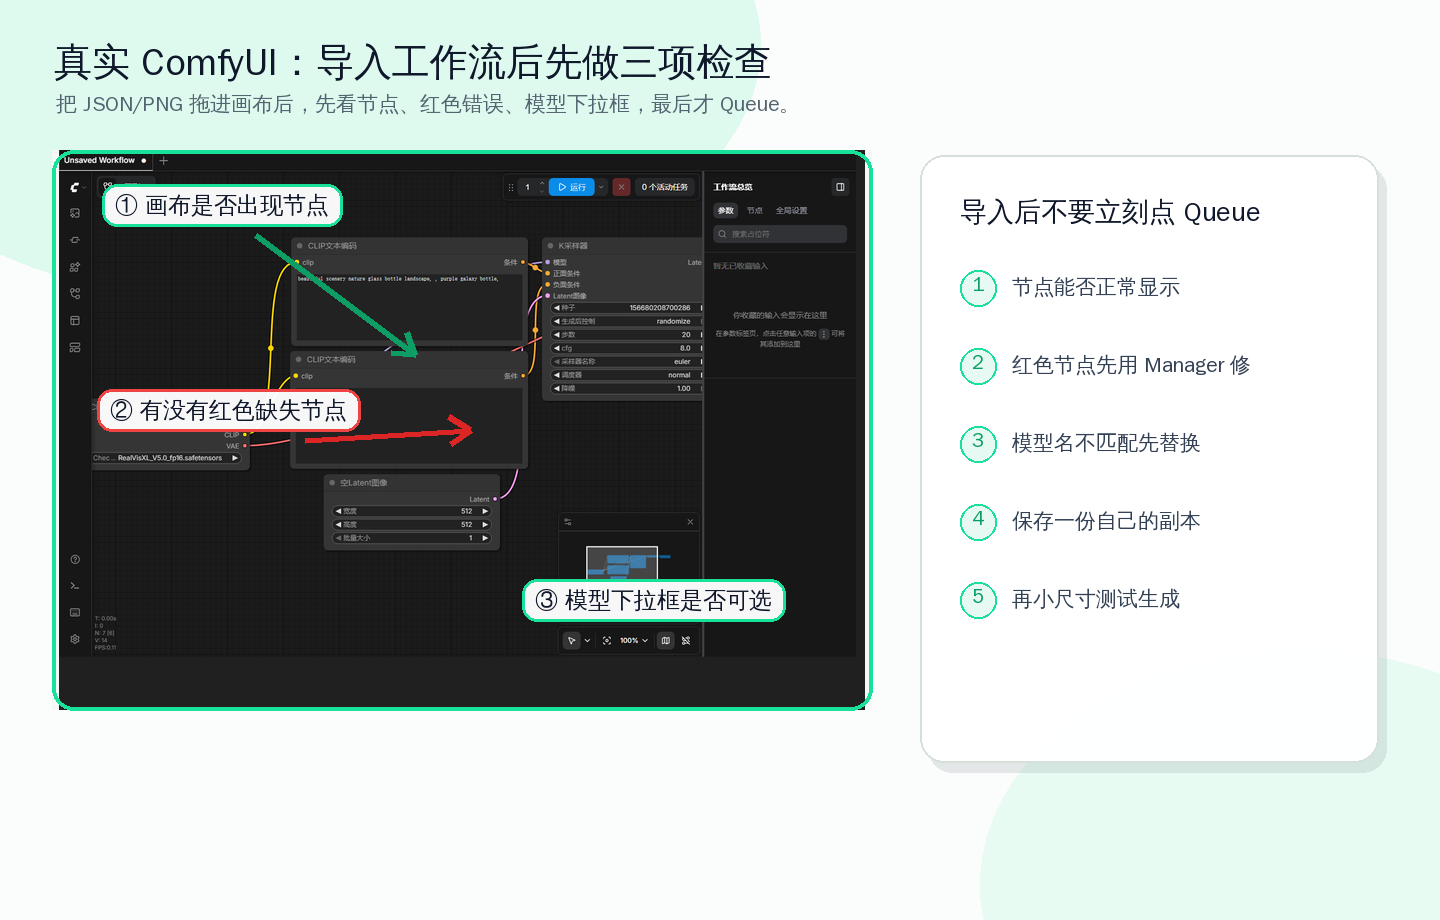1440x920 pixels.
Task: Click the 种子 seed value field
Action: coord(627,308)
